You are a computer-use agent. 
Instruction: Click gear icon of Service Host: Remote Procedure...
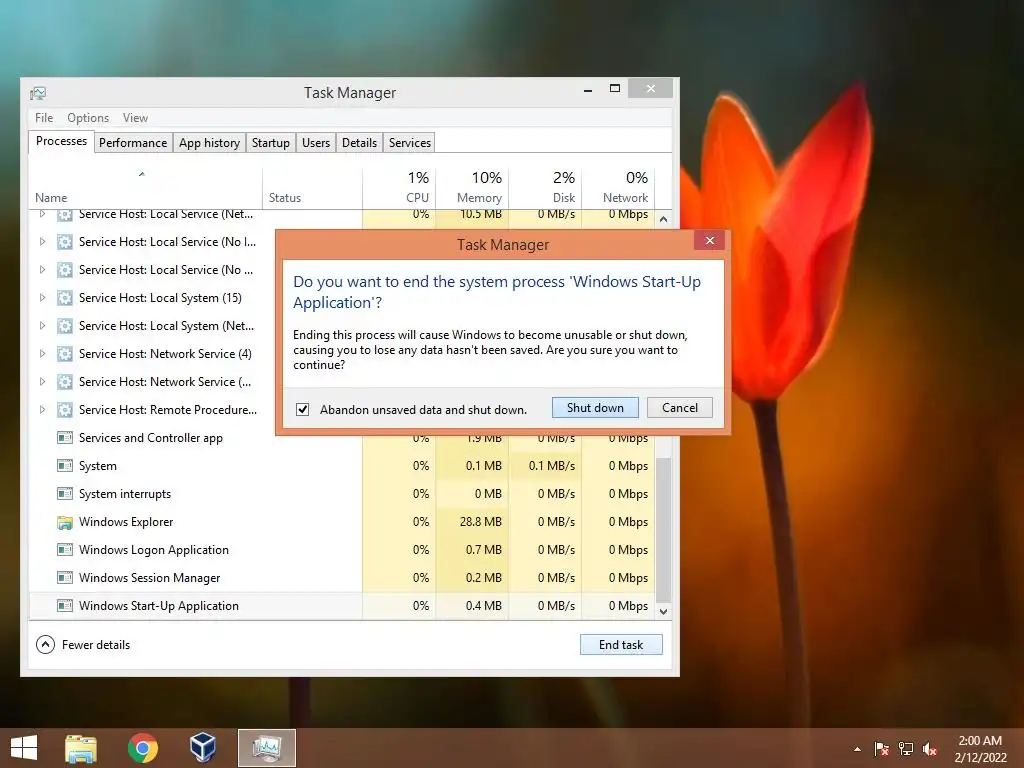click(x=65, y=410)
